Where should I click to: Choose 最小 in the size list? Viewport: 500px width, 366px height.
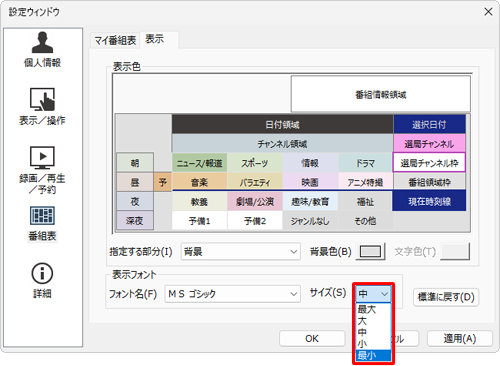373,355
